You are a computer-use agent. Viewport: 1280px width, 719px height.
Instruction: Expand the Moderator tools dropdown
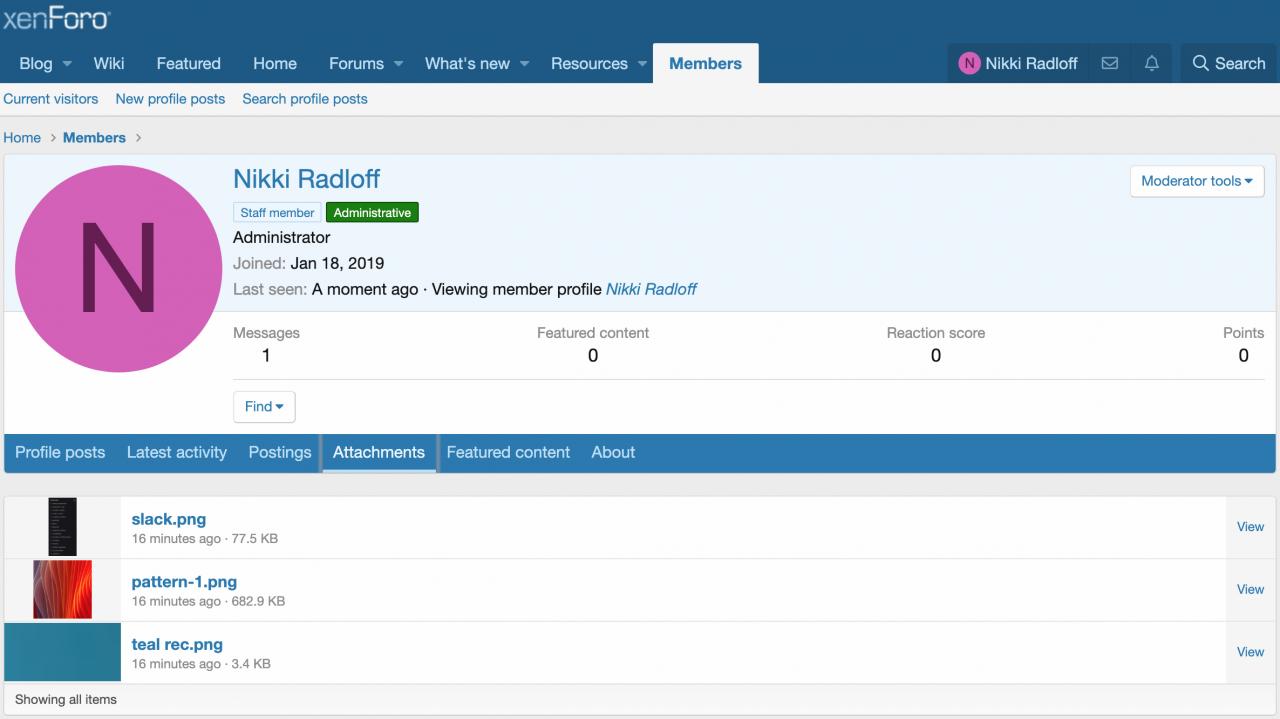point(1196,181)
